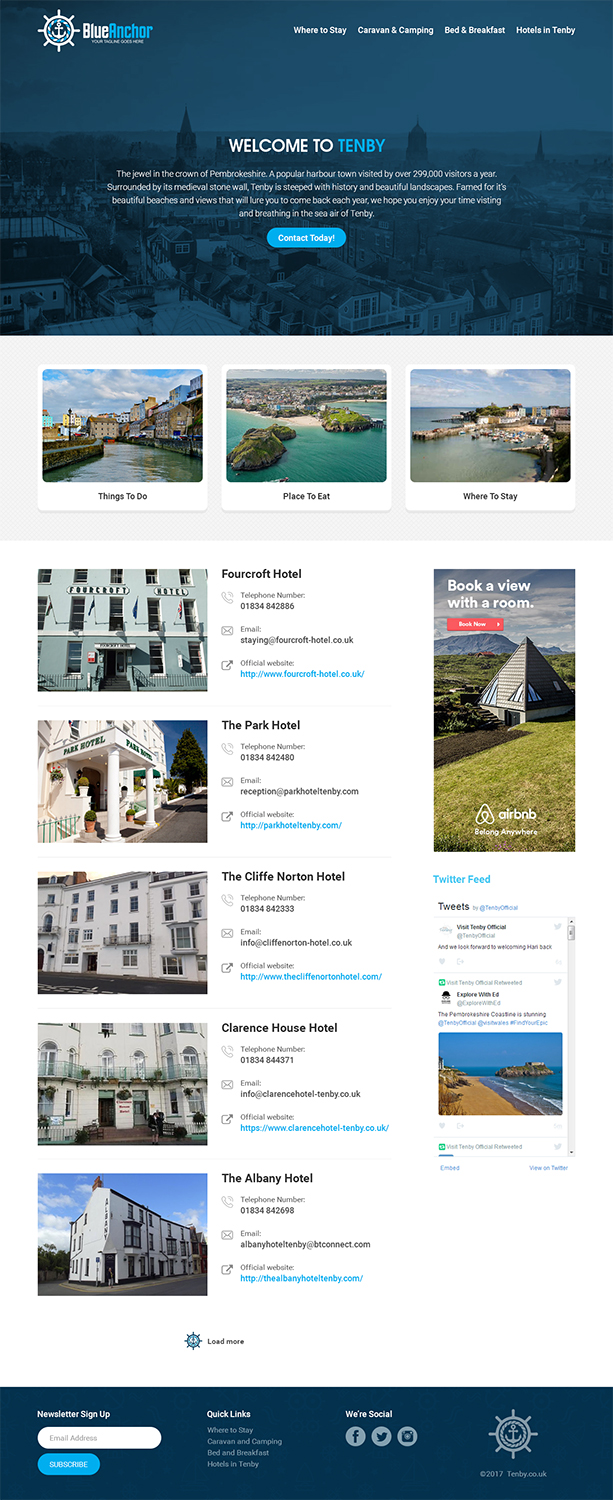Click Clarence House Hotel external website icon
Viewport: 613px width, 1500px height.
pyautogui.click(x=227, y=1119)
